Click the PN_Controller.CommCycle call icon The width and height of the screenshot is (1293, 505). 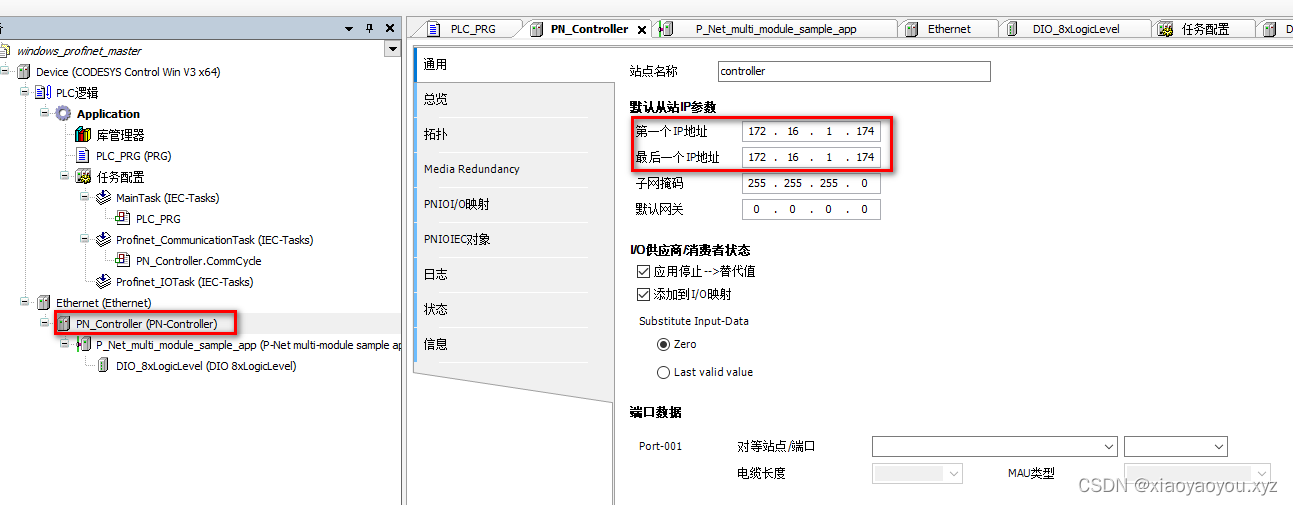point(124,261)
